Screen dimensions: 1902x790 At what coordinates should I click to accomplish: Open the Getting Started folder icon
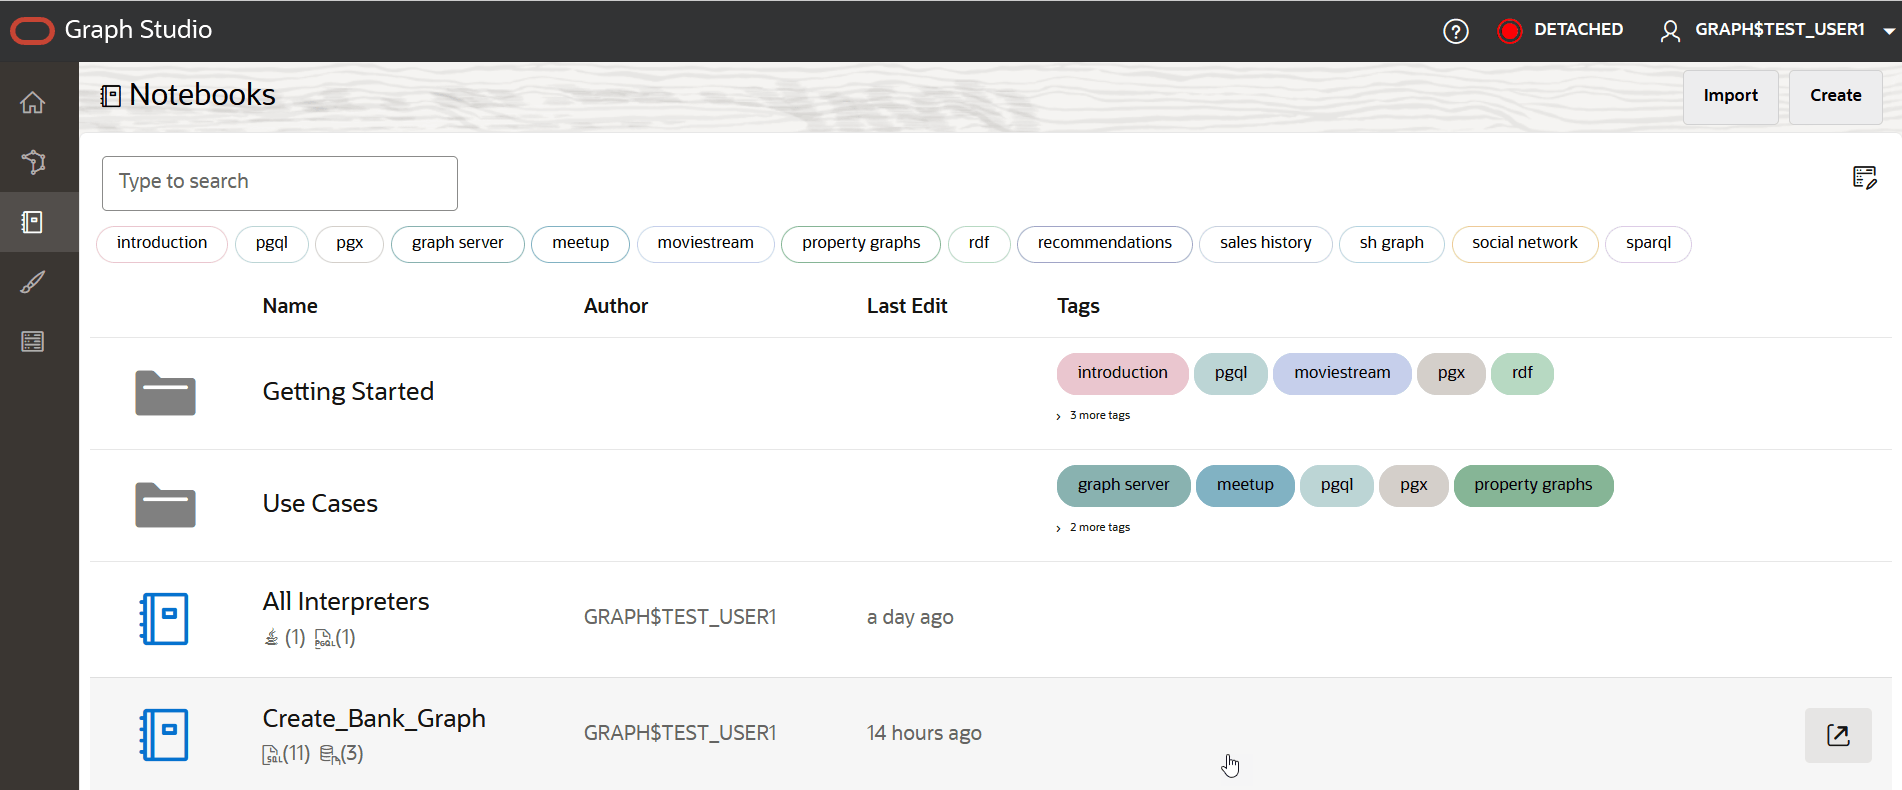(165, 393)
